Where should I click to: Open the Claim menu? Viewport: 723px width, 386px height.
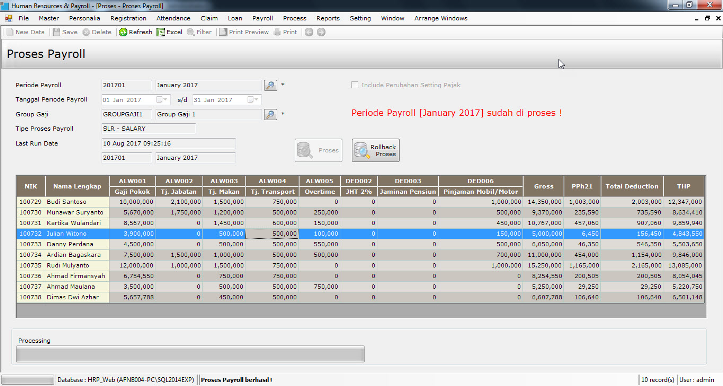[209, 18]
